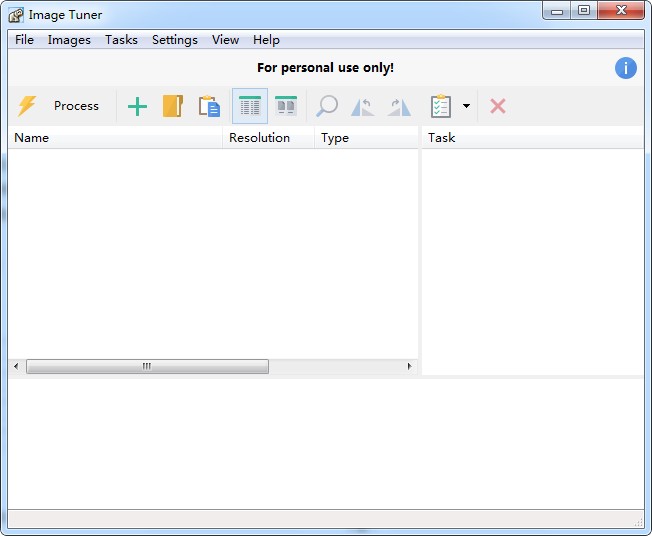Open the Tasks menu
The width and height of the screenshot is (652, 536).
[121, 40]
